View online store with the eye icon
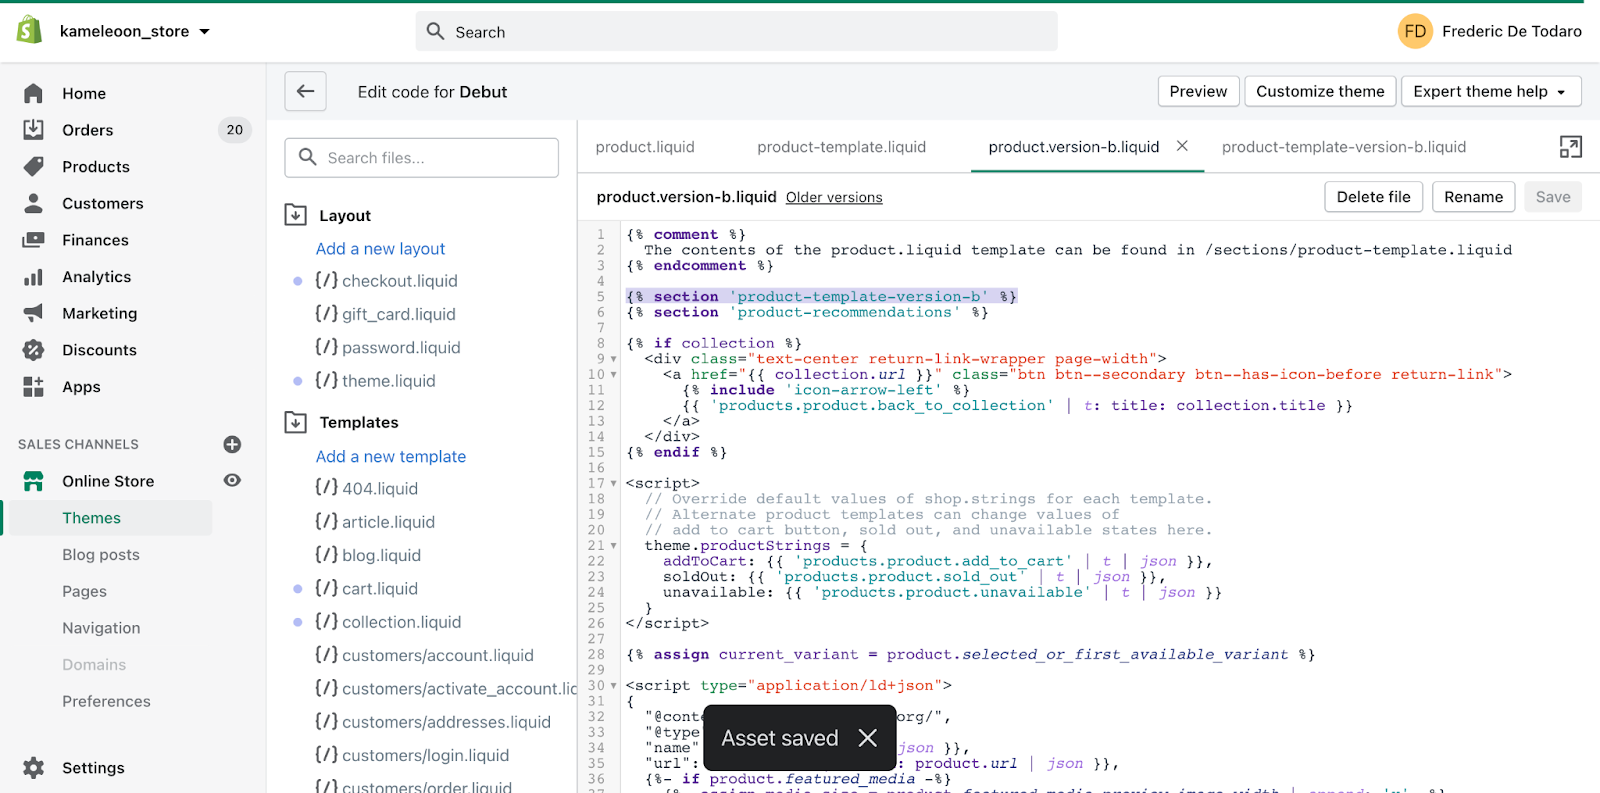The height and width of the screenshot is (793, 1600). click(x=232, y=481)
